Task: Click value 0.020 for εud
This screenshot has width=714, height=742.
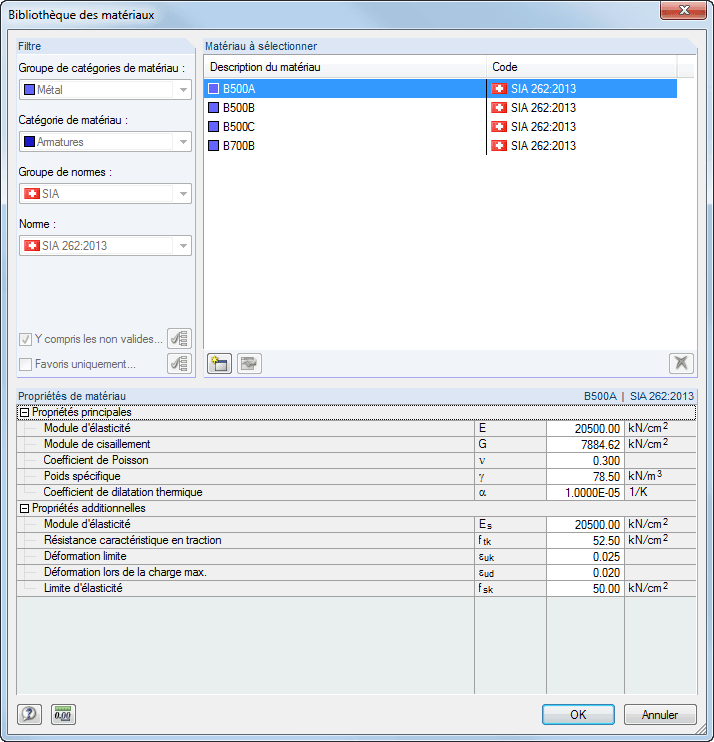Action: [x=585, y=573]
